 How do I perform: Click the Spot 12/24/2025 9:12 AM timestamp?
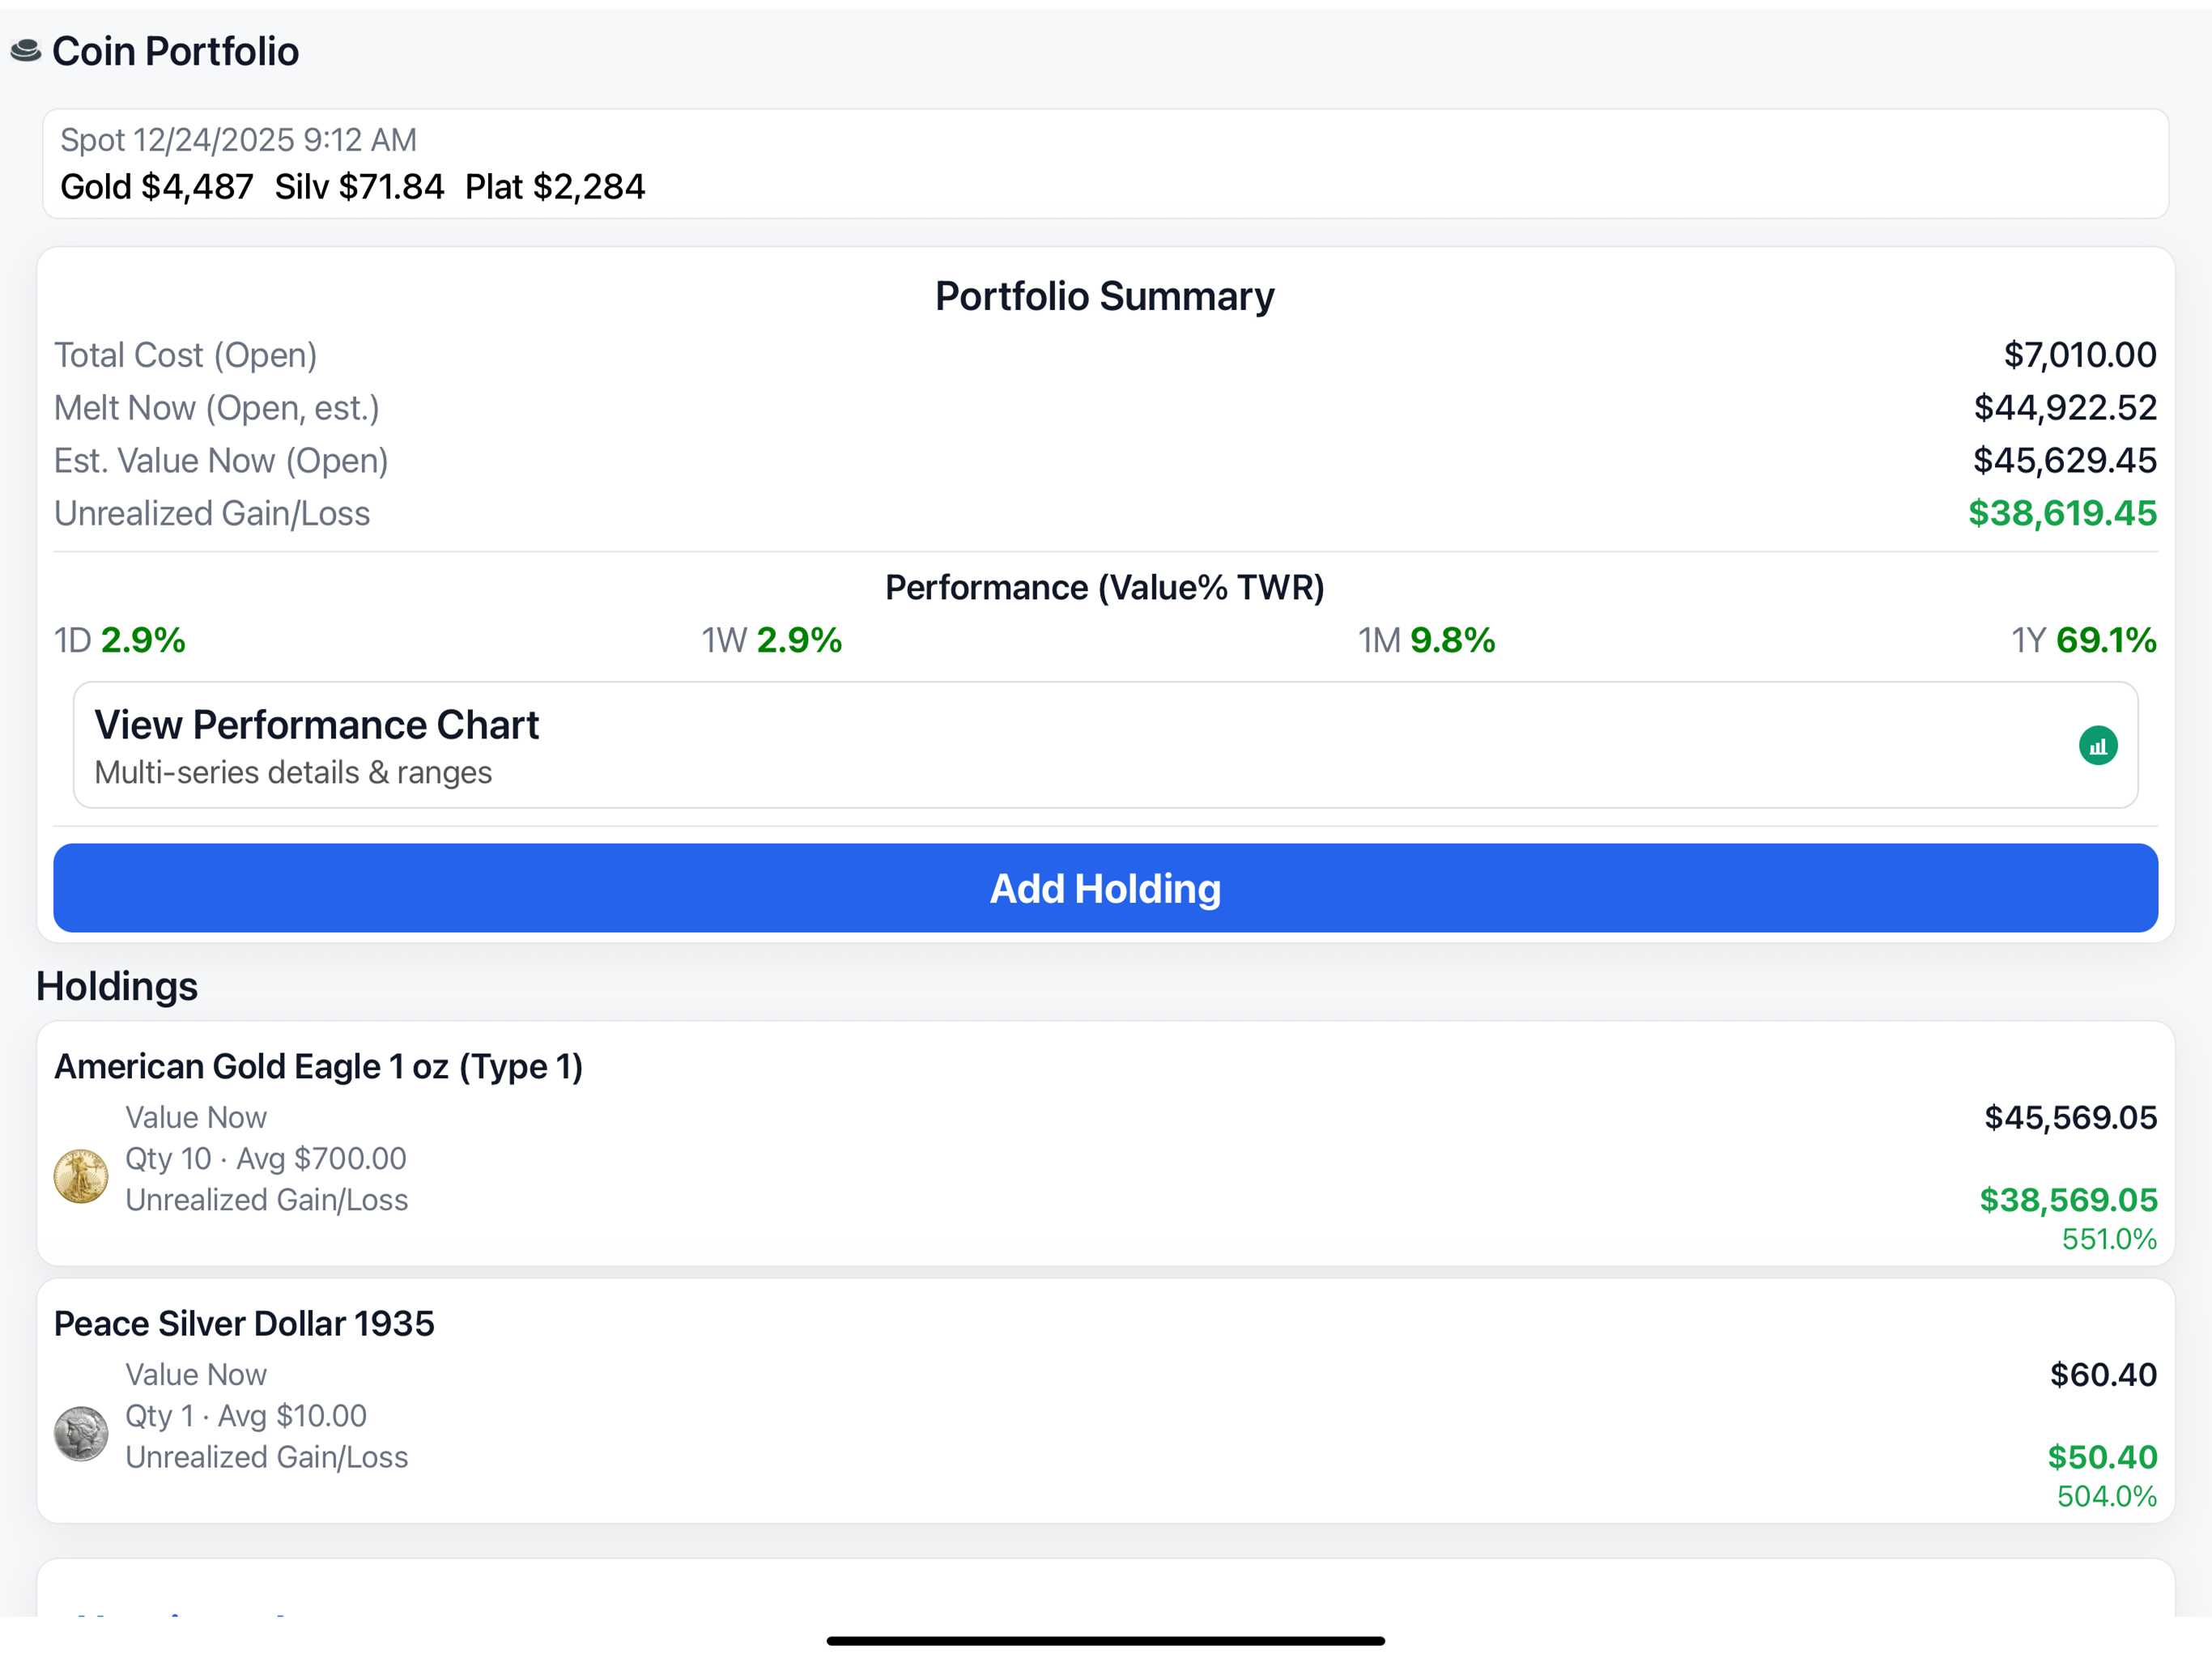238,140
